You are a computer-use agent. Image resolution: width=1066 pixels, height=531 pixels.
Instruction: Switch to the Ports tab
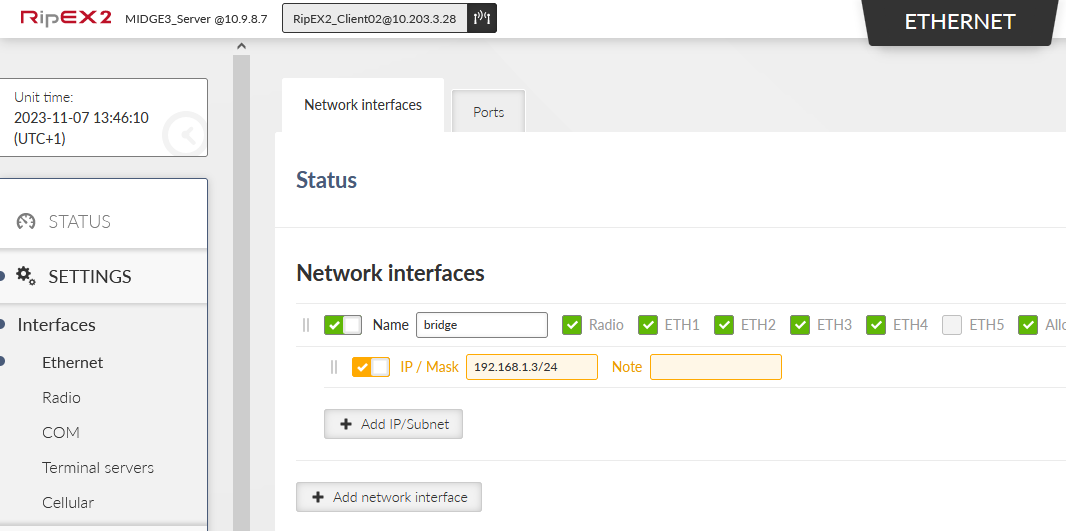pos(488,112)
